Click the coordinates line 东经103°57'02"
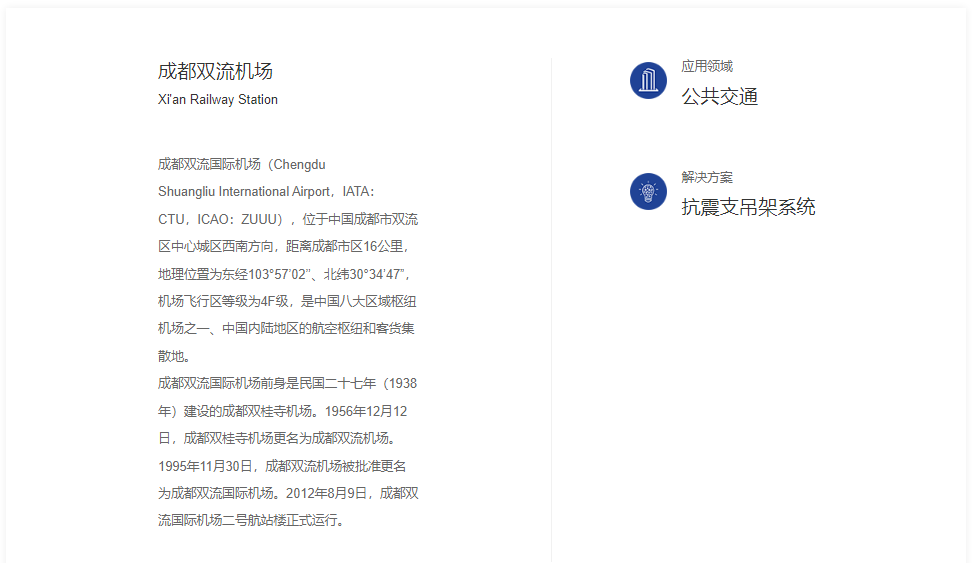Screen dimensions: 972x563 click(x=283, y=274)
